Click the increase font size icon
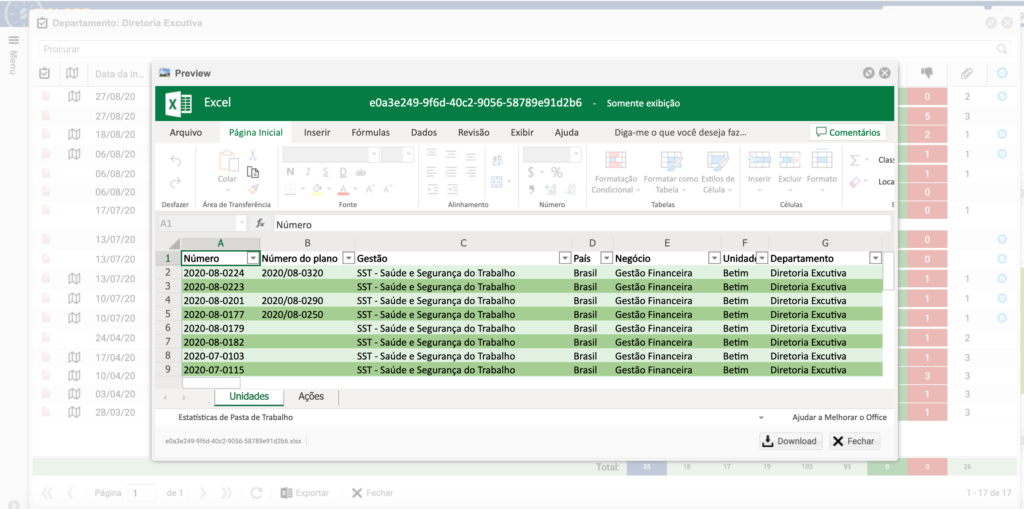 click(370, 189)
